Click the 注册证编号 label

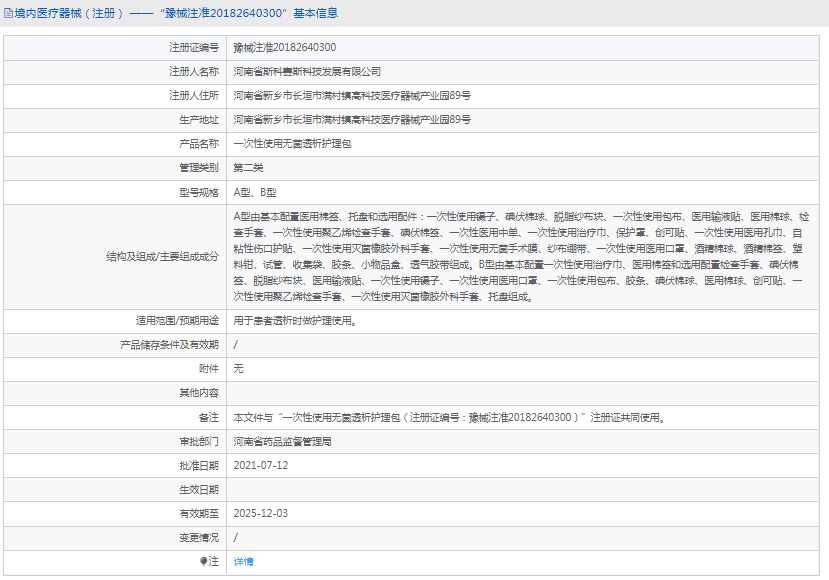[194, 48]
